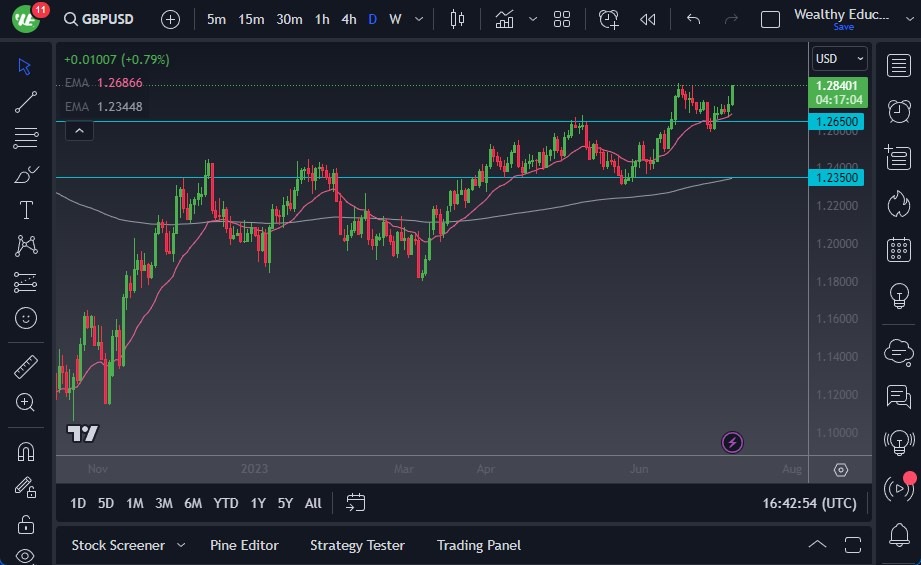Click the bar replay rewind icon
The width and height of the screenshot is (921, 565).
648,19
